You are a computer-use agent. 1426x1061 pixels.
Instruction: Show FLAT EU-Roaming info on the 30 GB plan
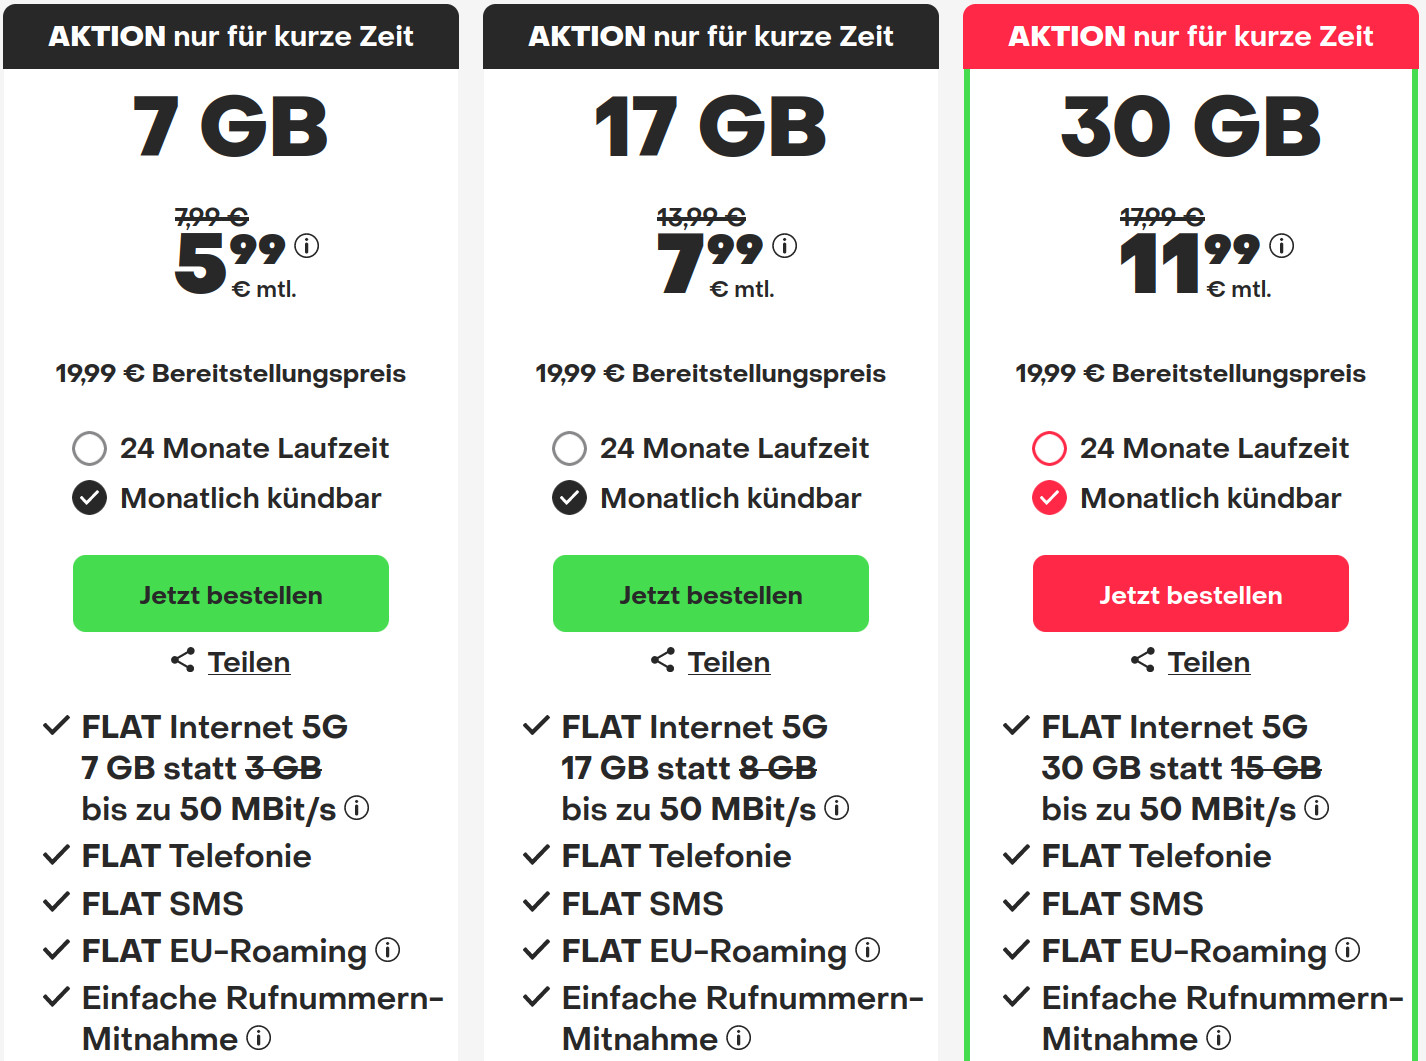tap(1345, 950)
